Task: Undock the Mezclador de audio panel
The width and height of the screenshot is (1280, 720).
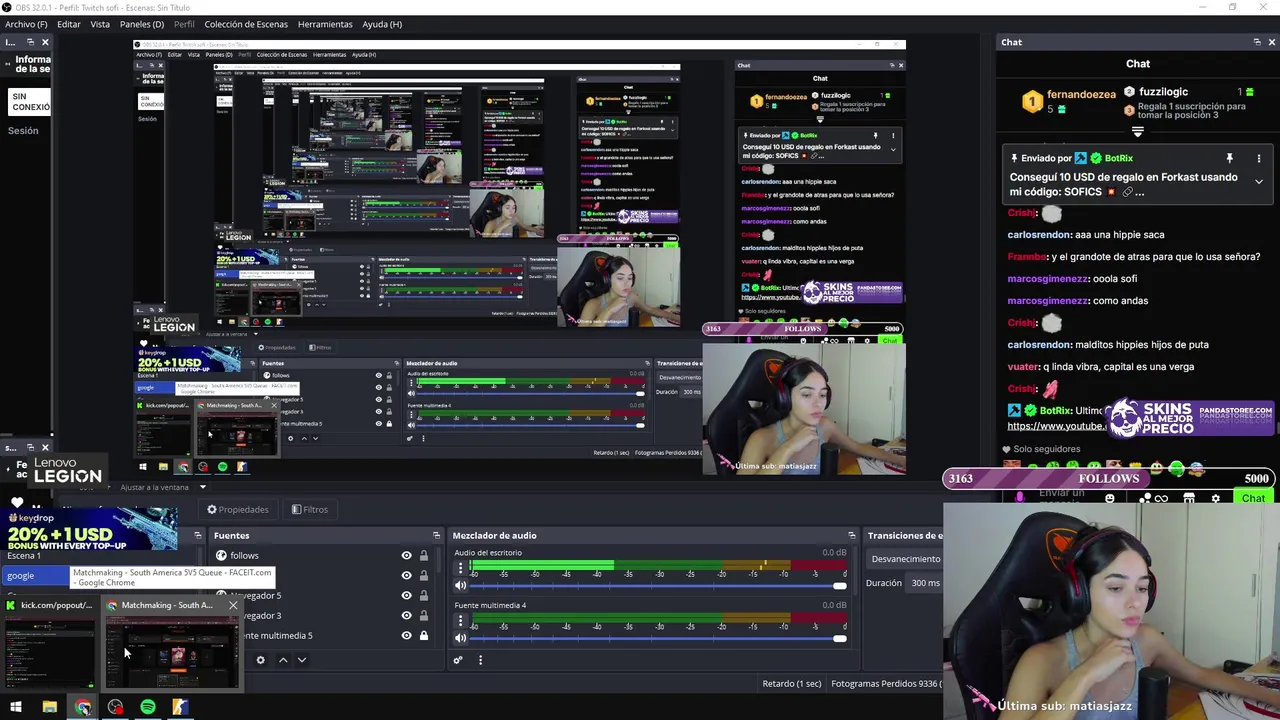Action: click(x=852, y=536)
